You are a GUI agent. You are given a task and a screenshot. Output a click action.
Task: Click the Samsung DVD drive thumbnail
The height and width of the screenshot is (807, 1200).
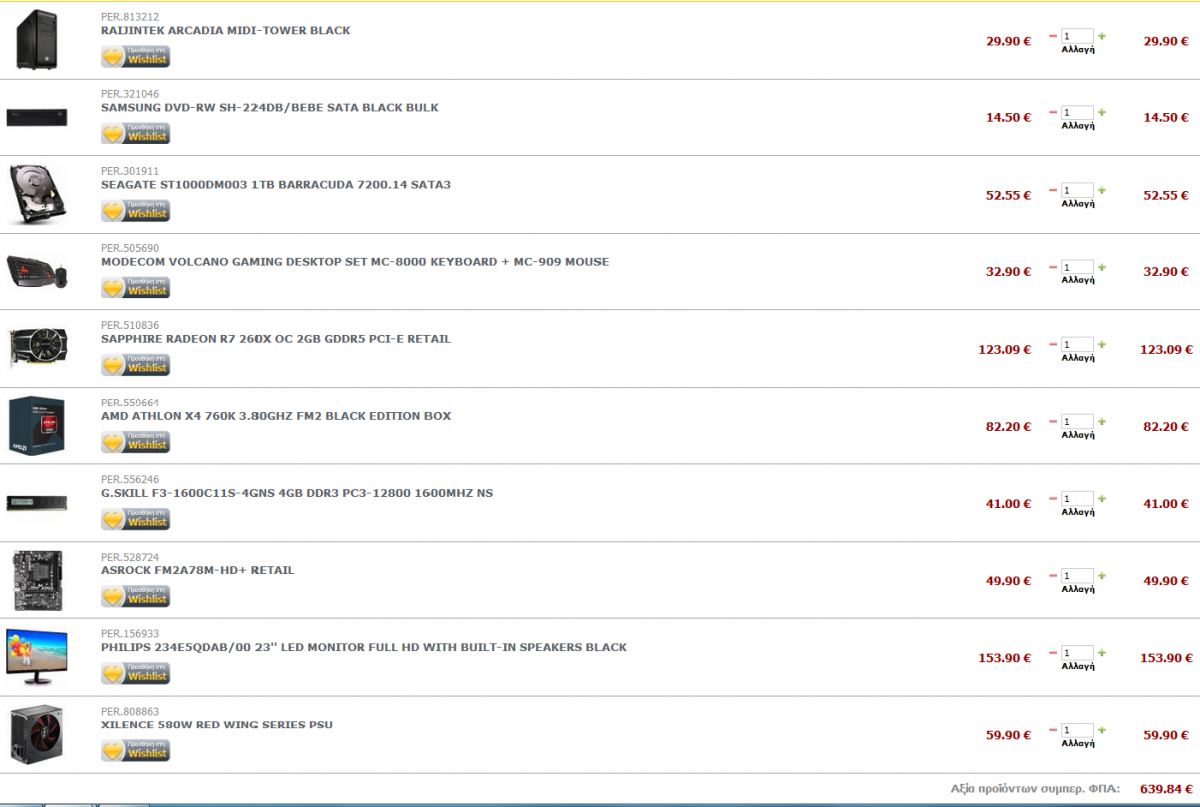tap(37, 117)
